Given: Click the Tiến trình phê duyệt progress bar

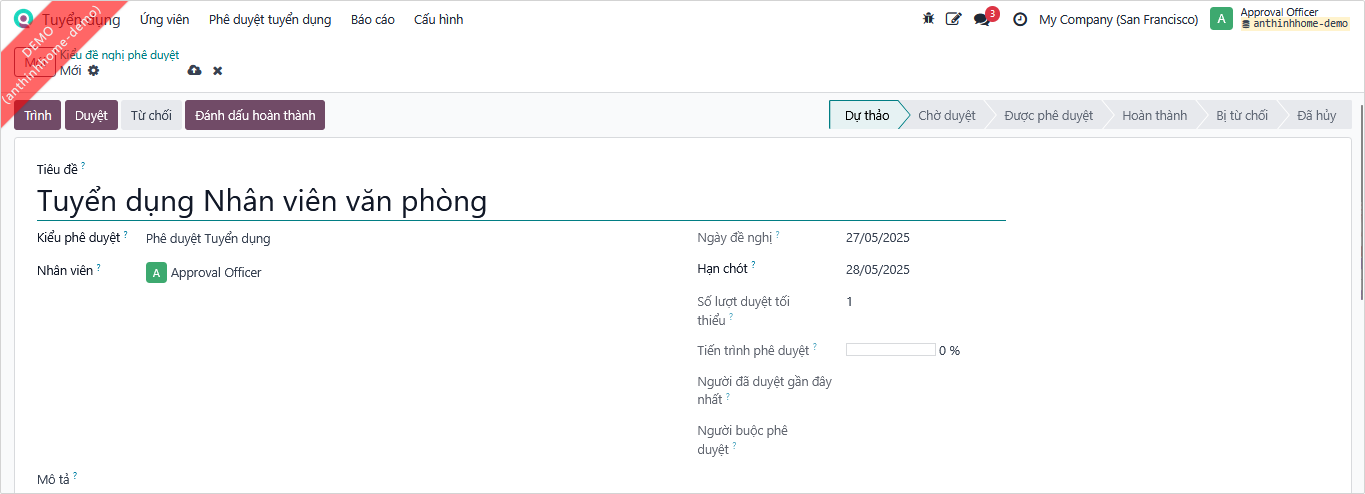Looking at the screenshot, I should pos(890,350).
